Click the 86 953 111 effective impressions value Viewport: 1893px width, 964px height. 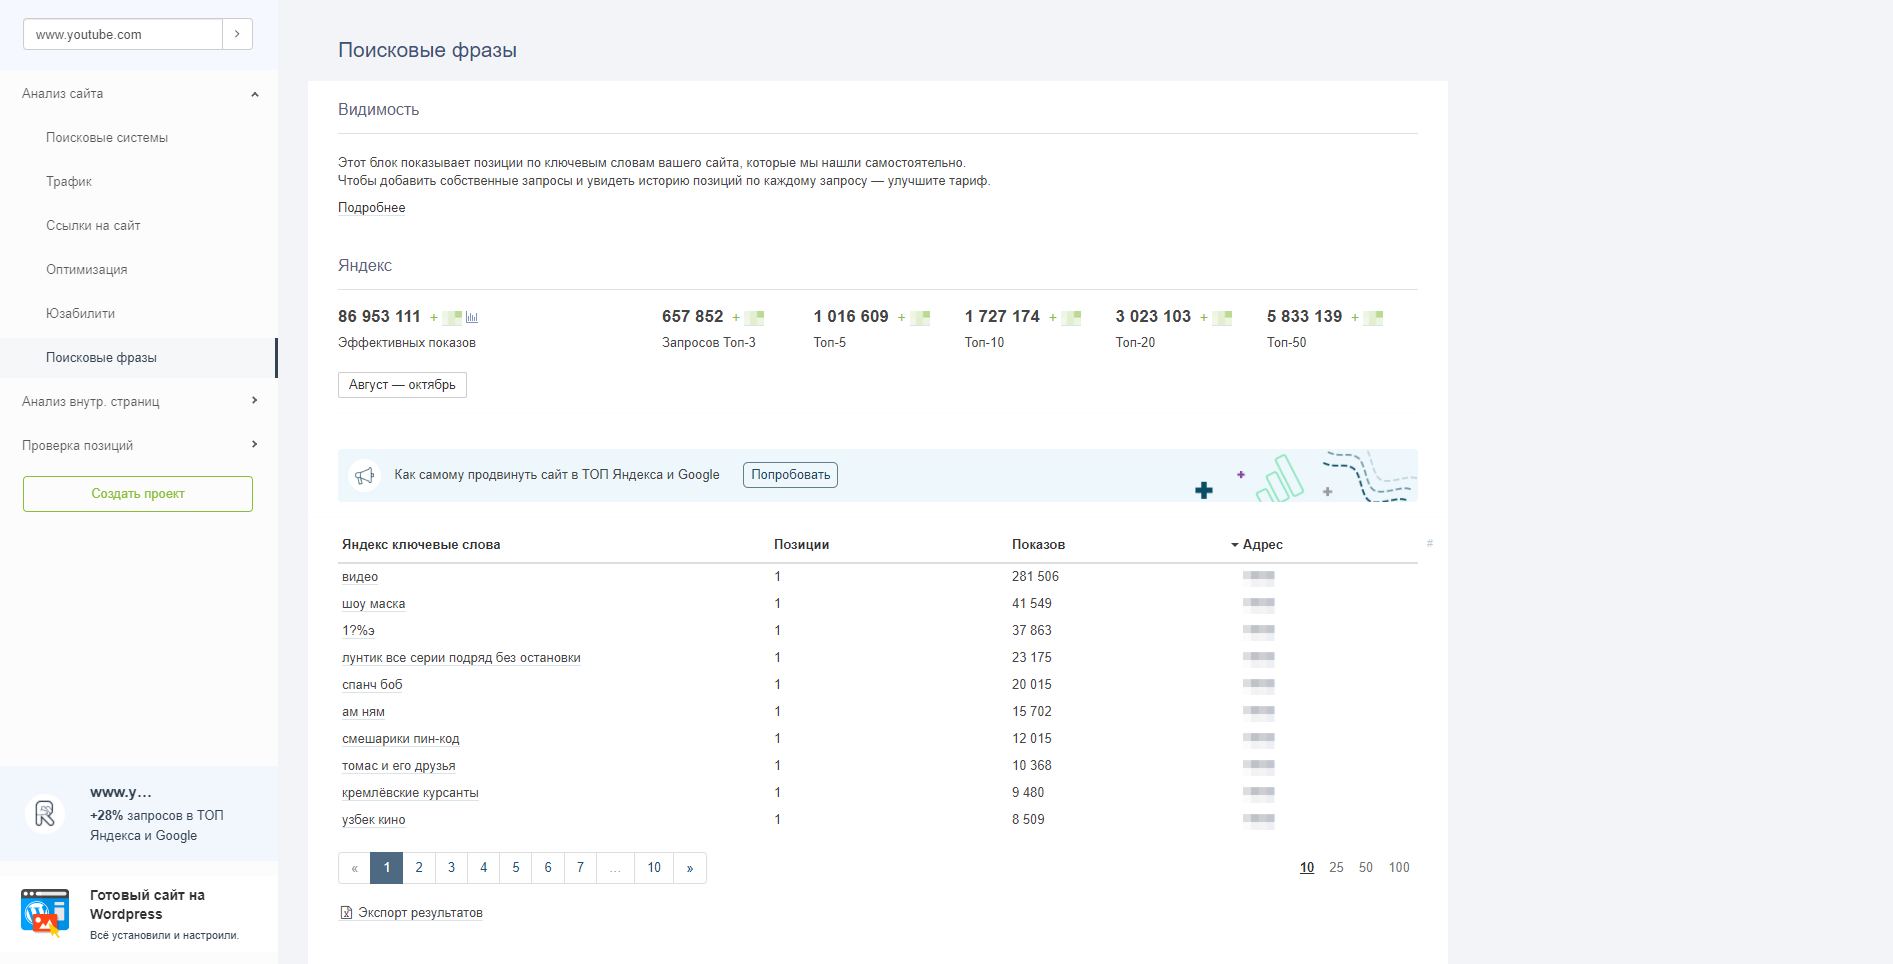(x=379, y=317)
